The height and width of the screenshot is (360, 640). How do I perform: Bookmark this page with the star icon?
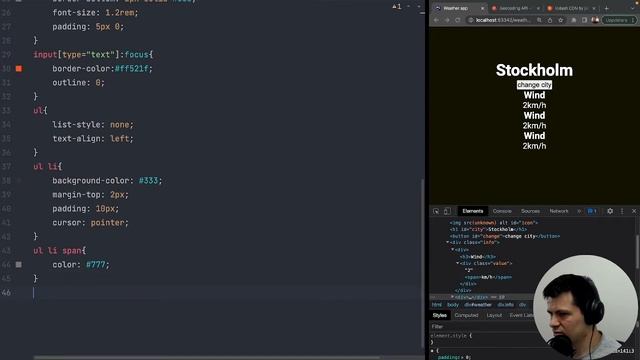[x=561, y=20]
